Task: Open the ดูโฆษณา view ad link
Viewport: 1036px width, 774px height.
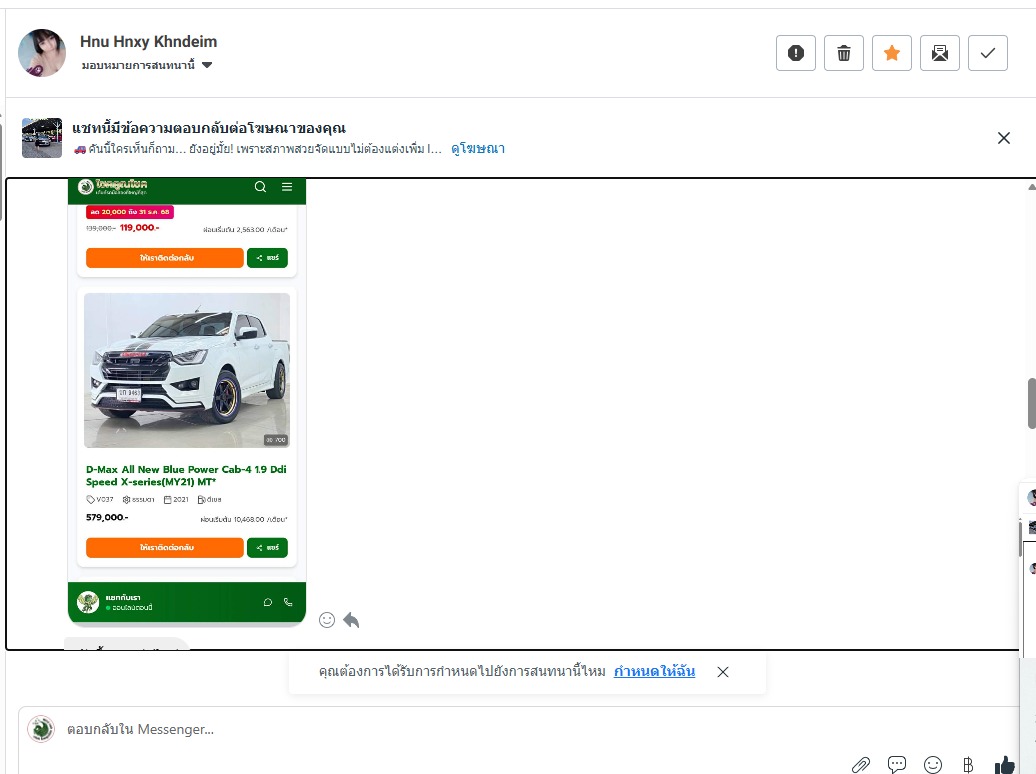Action: tap(478, 149)
